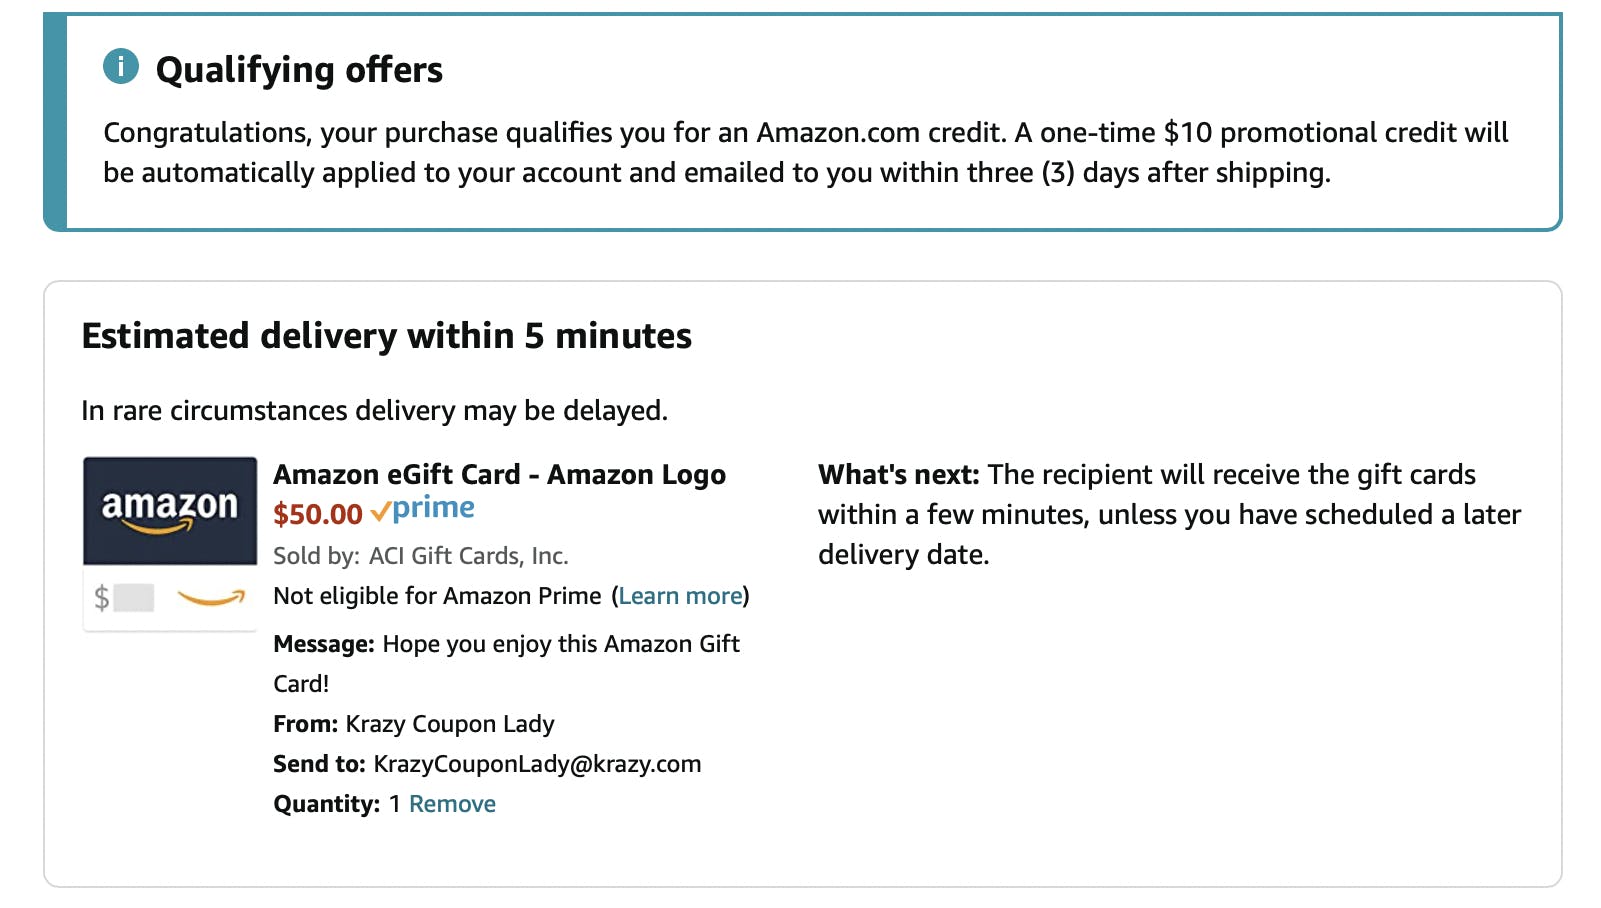The image size is (1601, 908).
Task: Click the sender name Krazy Coupon Lady
Action: click(449, 724)
